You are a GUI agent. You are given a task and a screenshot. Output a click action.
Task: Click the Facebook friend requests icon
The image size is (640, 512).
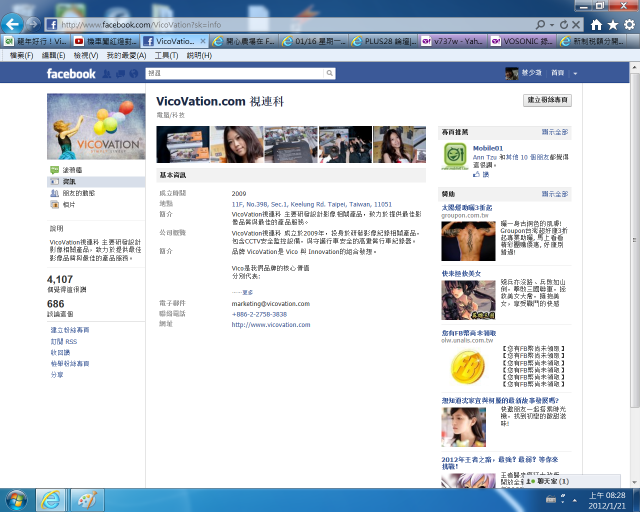[107, 74]
